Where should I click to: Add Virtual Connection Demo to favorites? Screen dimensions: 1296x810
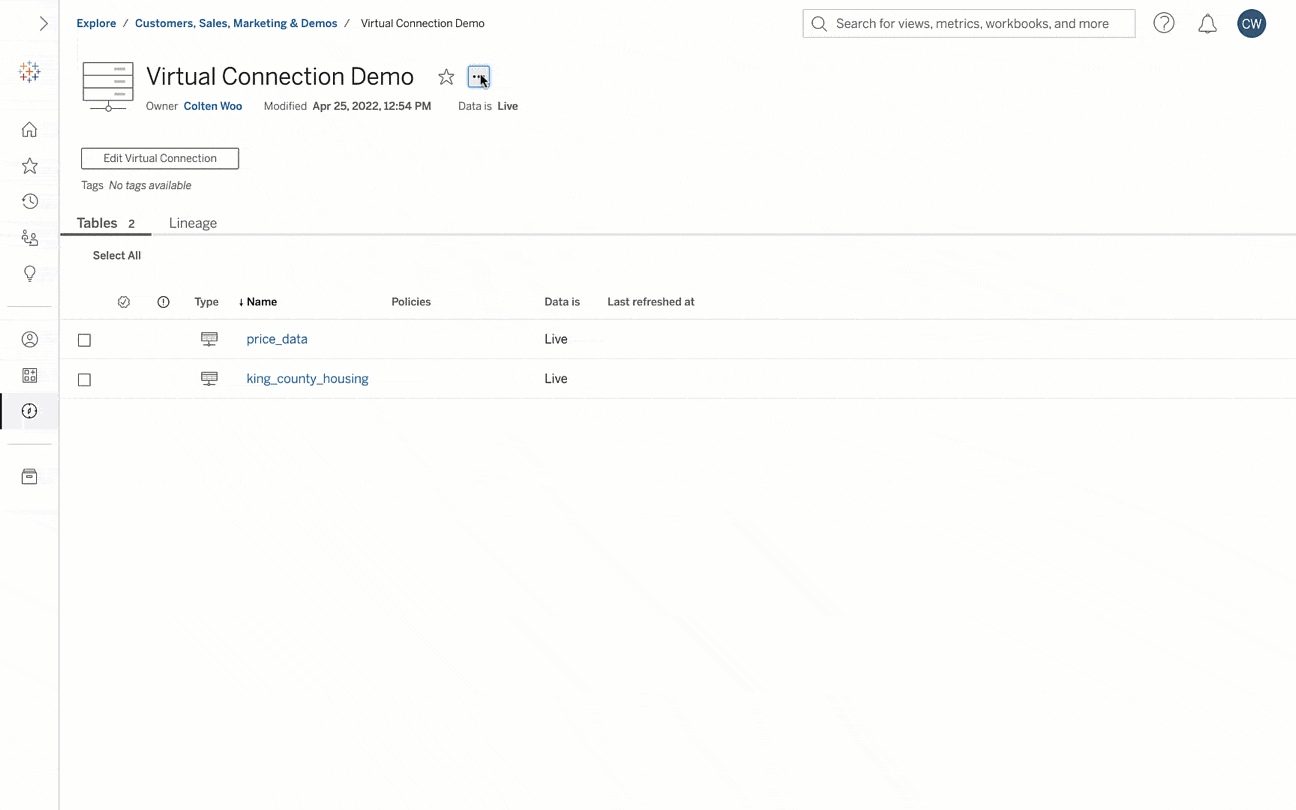pos(446,77)
